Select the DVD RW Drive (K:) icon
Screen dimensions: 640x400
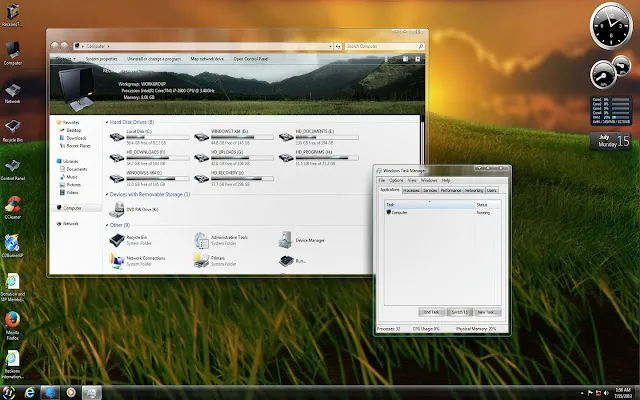click(x=117, y=209)
